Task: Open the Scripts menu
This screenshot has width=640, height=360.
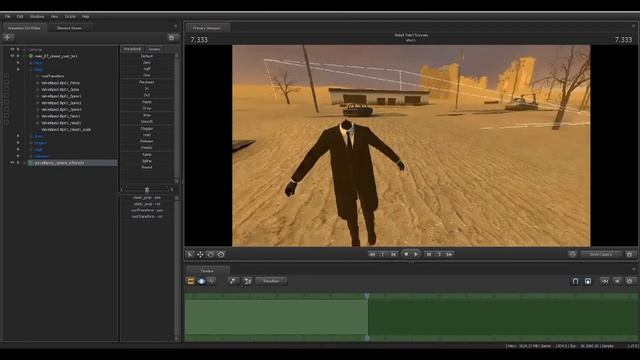Action: (x=70, y=16)
